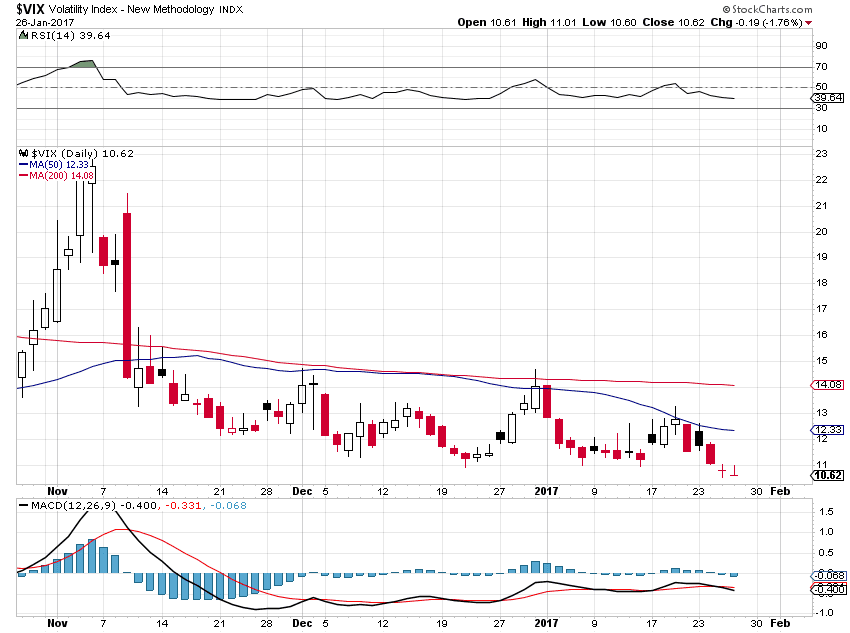Click the 'MA(50) 12.33' legend label
This screenshot has width=850, height=633.
59,165
